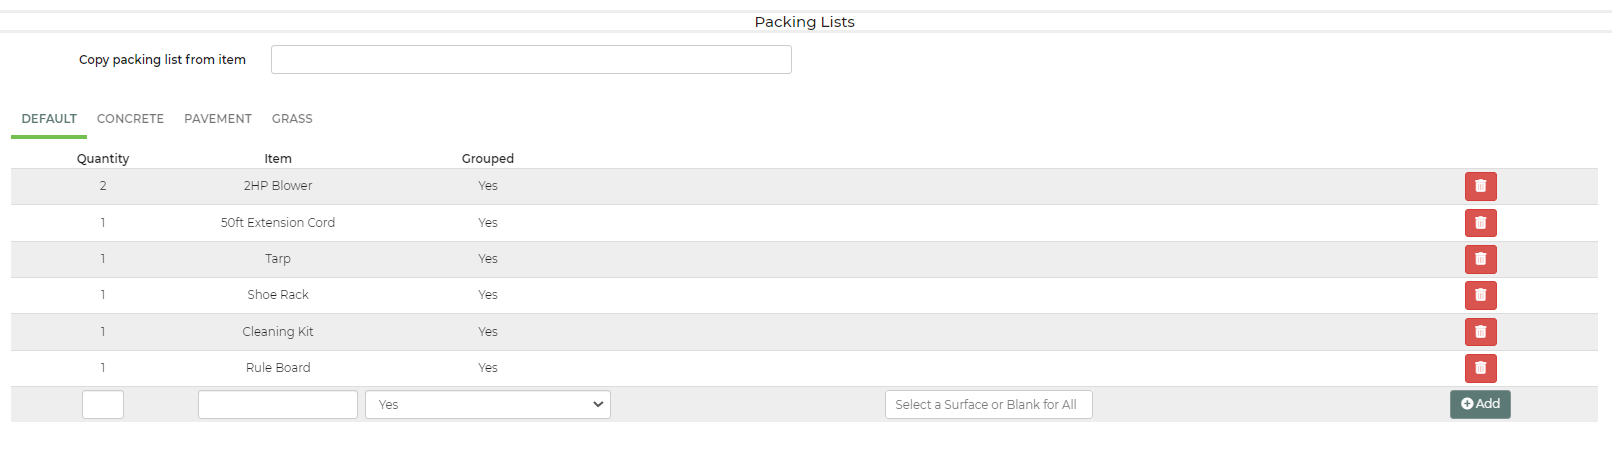Delete the 2HP Blower row

click(1480, 186)
